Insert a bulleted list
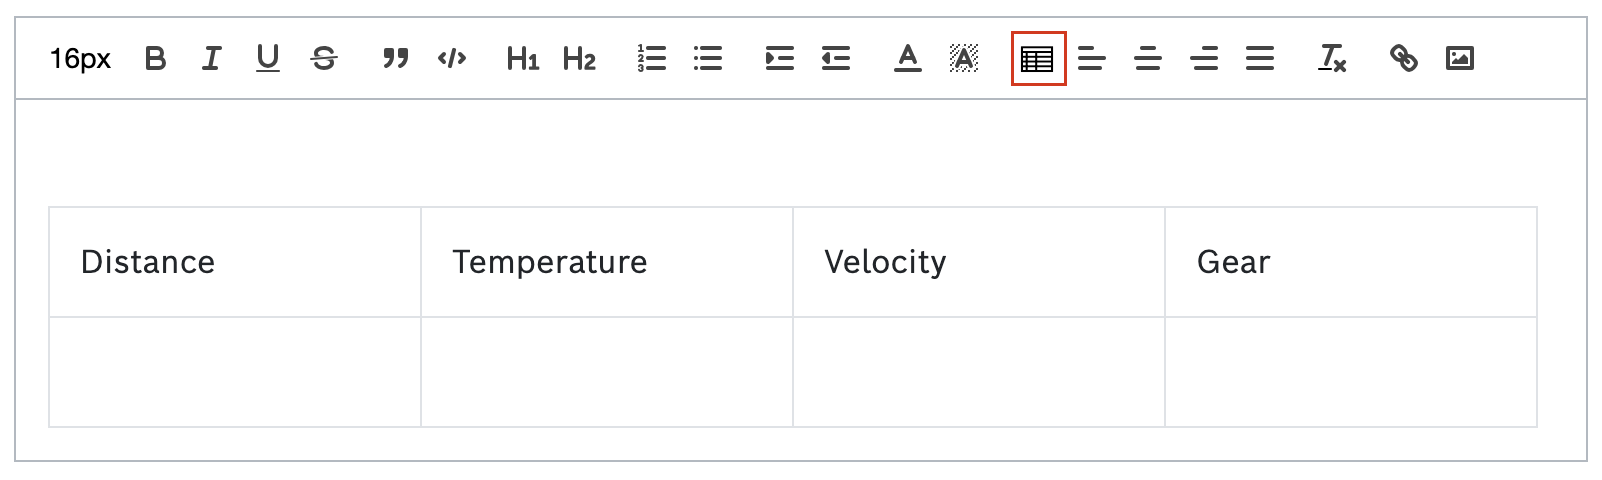 point(708,59)
